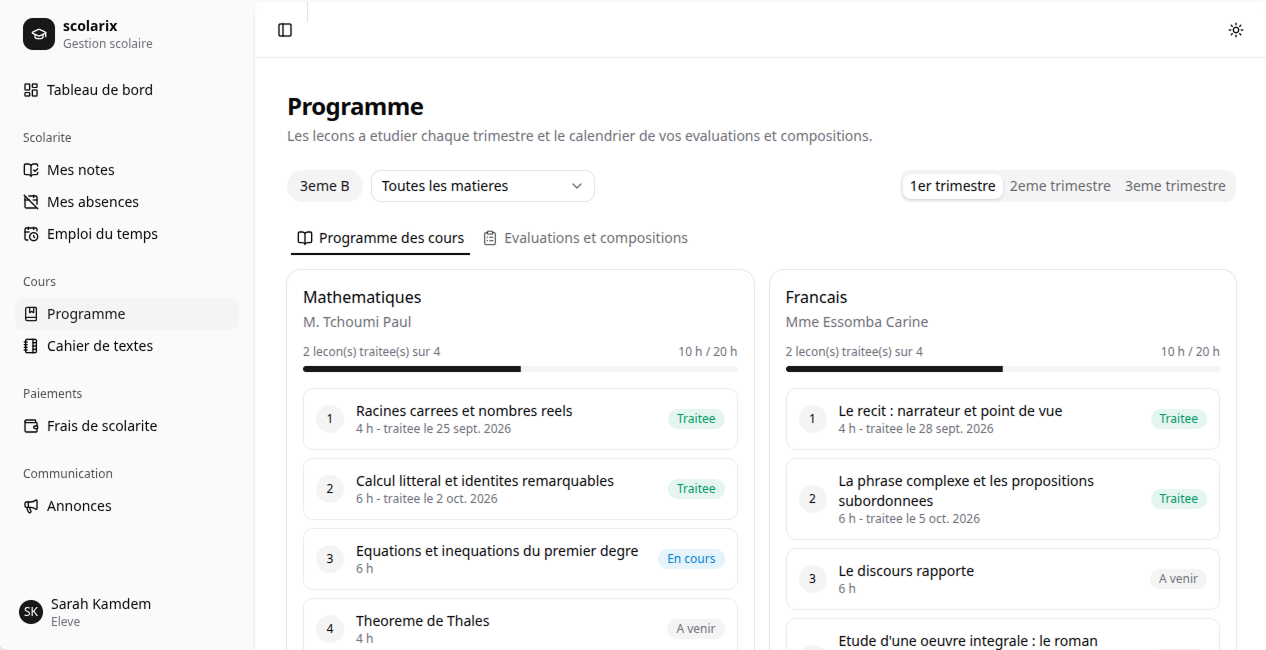Click En cours badge on Equations lesson
The width and height of the screenshot is (1266, 650).
(x=691, y=559)
